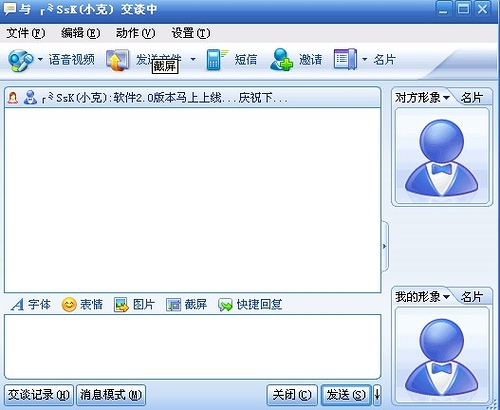Click the 表情 label
500x410 pixels.
pyautogui.click(x=91, y=304)
